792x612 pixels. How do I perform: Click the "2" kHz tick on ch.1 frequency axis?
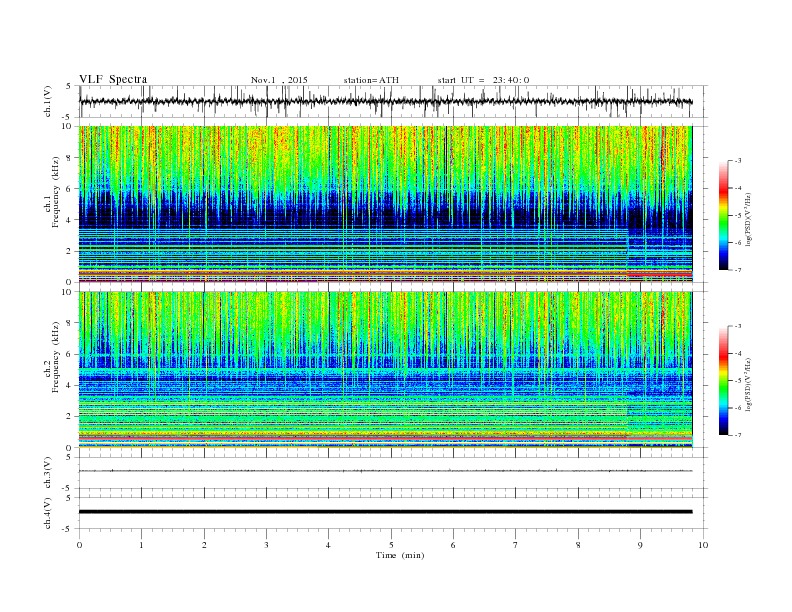point(70,251)
